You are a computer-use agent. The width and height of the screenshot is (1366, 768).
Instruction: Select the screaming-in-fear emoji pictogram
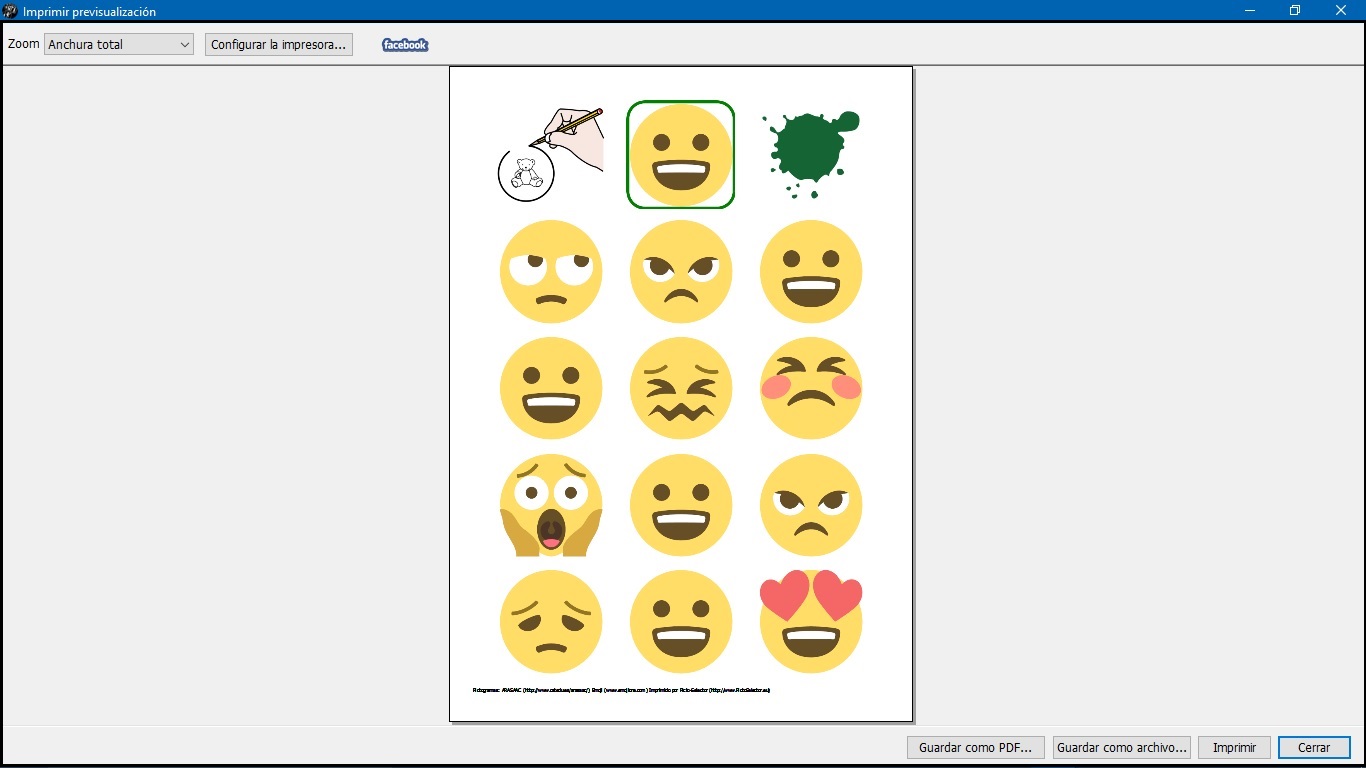(x=550, y=505)
